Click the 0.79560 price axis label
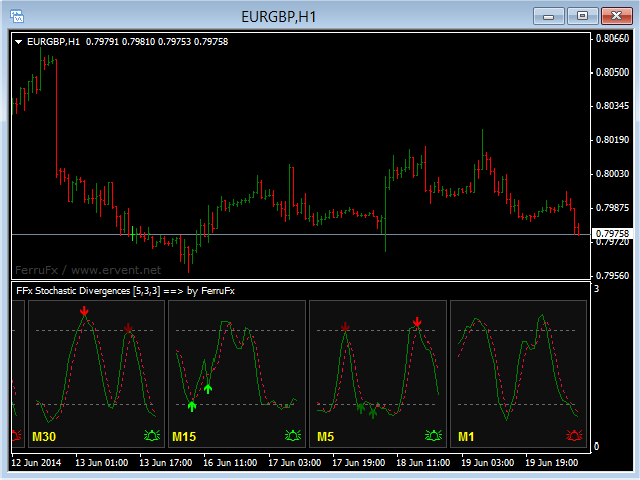Viewport: 640px width, 480px height. (x=612, y=276)
